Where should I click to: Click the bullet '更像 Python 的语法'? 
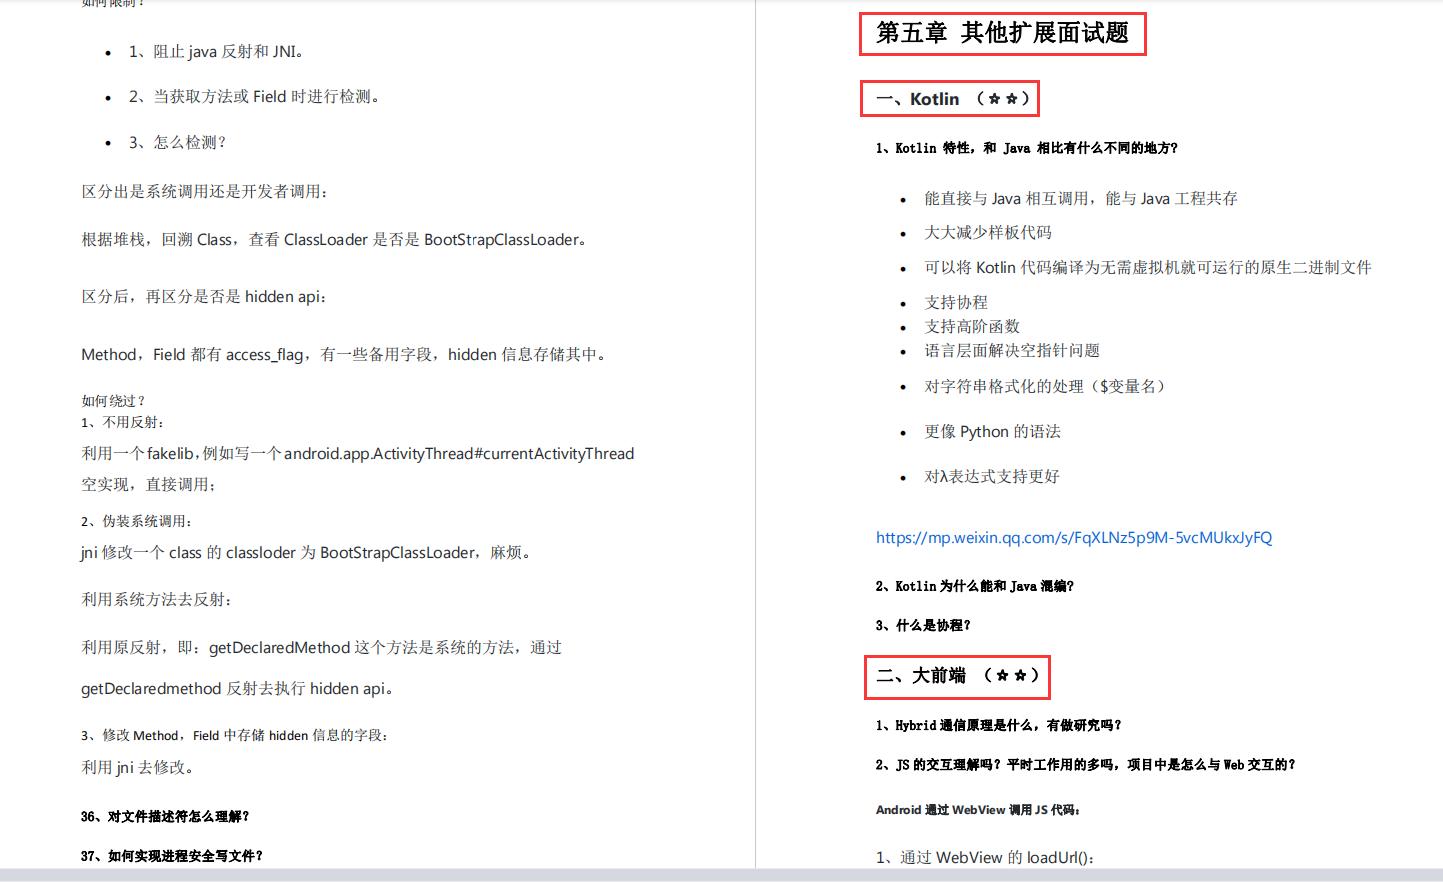[x=992, y=432]
